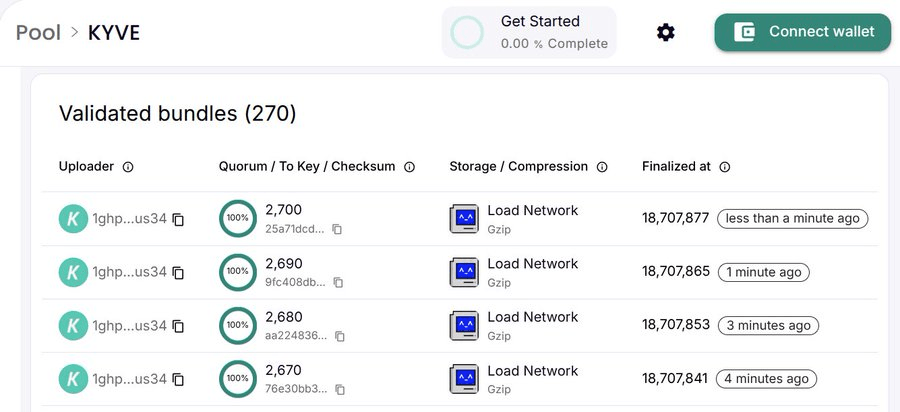
Task: Open uploader 1ghp...us34 in the last row
Action: tap(129, 379)
